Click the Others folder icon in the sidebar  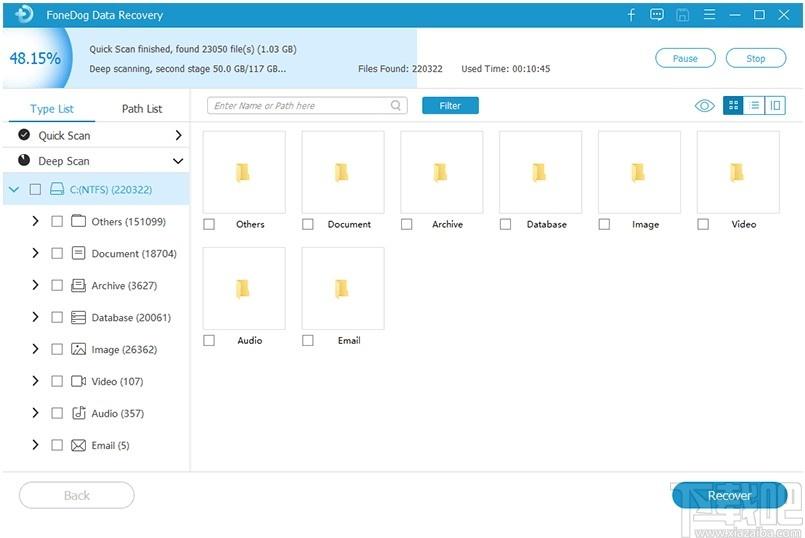pyautogui.click(x=79, y=221)
